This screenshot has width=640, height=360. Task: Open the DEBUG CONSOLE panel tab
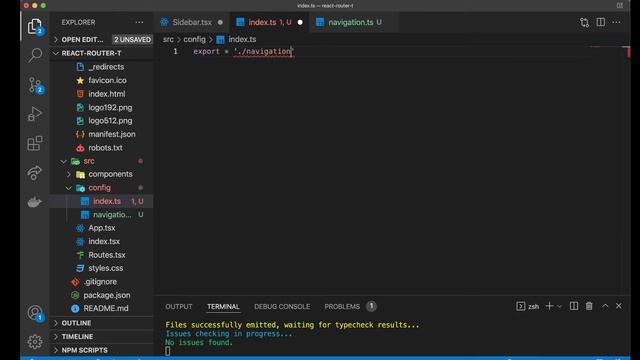point(282,307)
